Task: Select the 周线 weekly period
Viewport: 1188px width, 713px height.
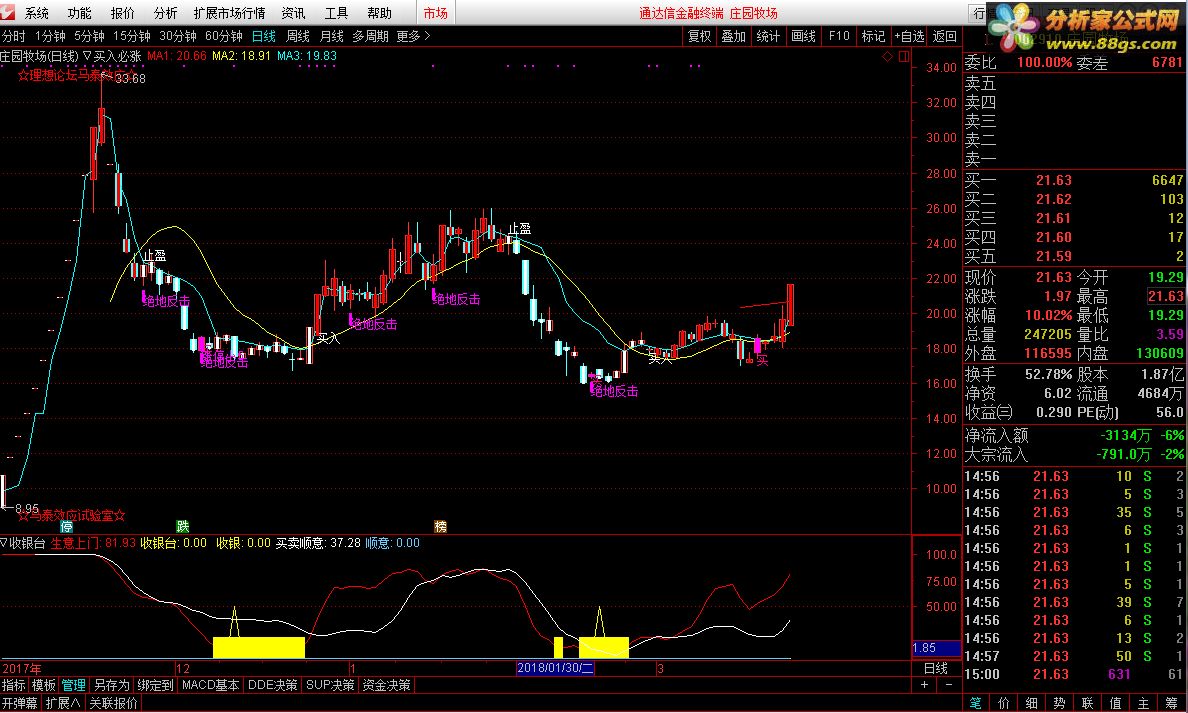Action: 298,36
